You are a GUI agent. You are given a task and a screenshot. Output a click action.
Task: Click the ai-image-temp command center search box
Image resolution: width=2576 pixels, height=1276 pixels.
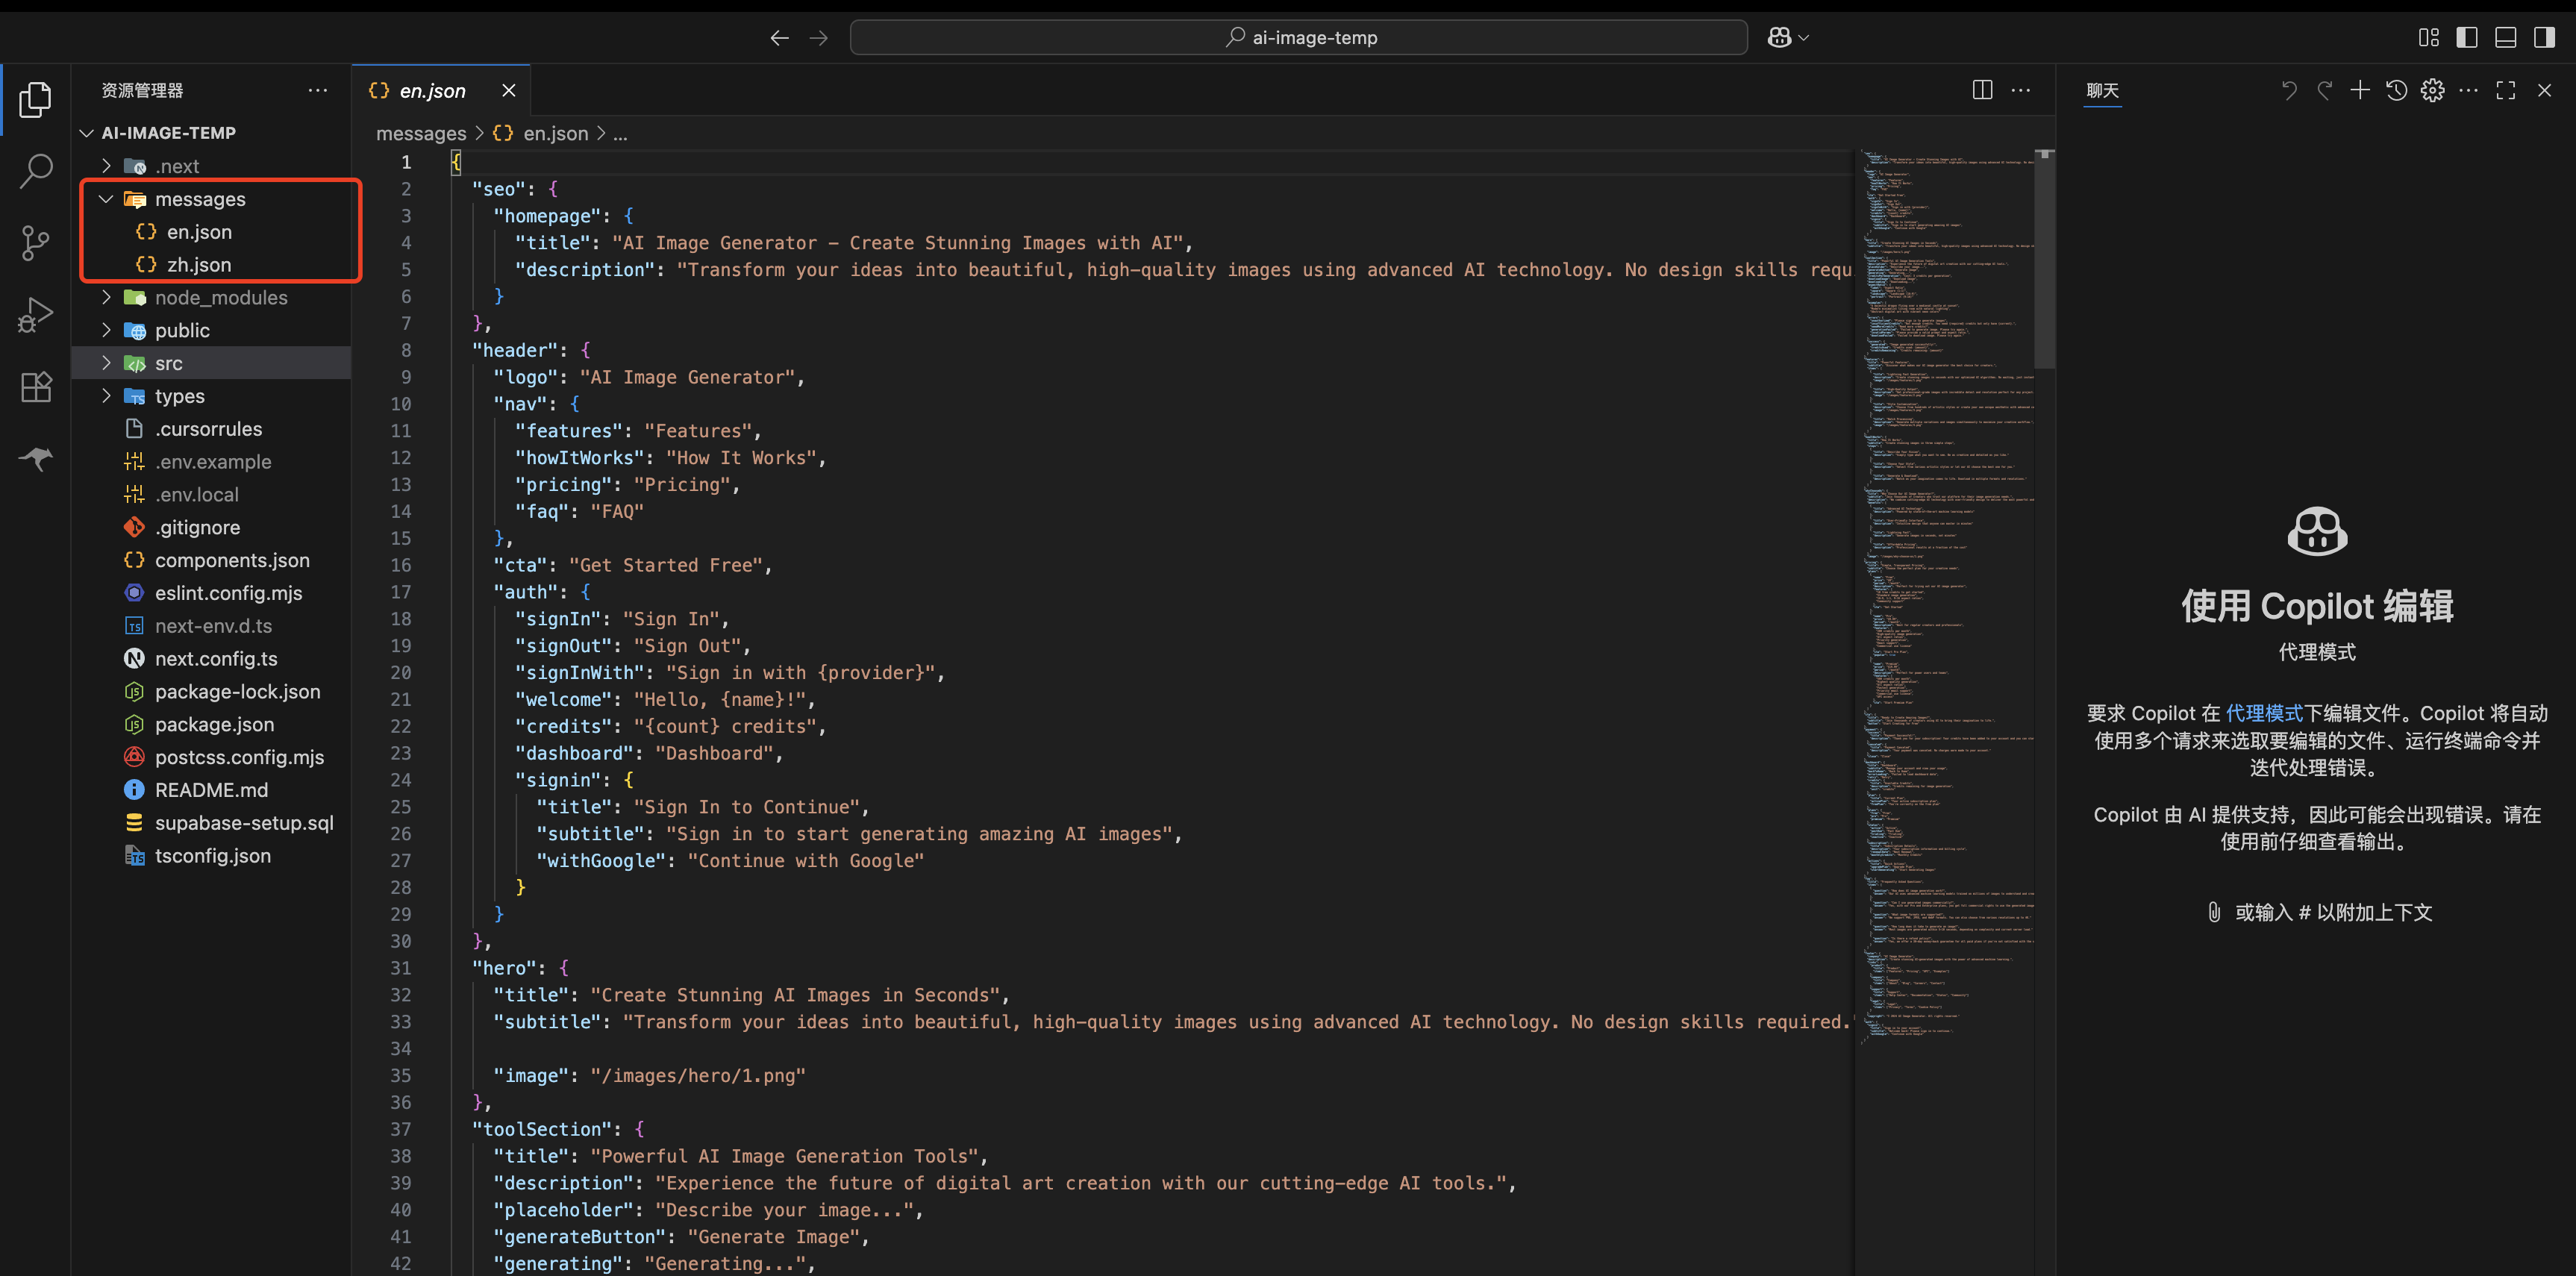click(1298, 38)
